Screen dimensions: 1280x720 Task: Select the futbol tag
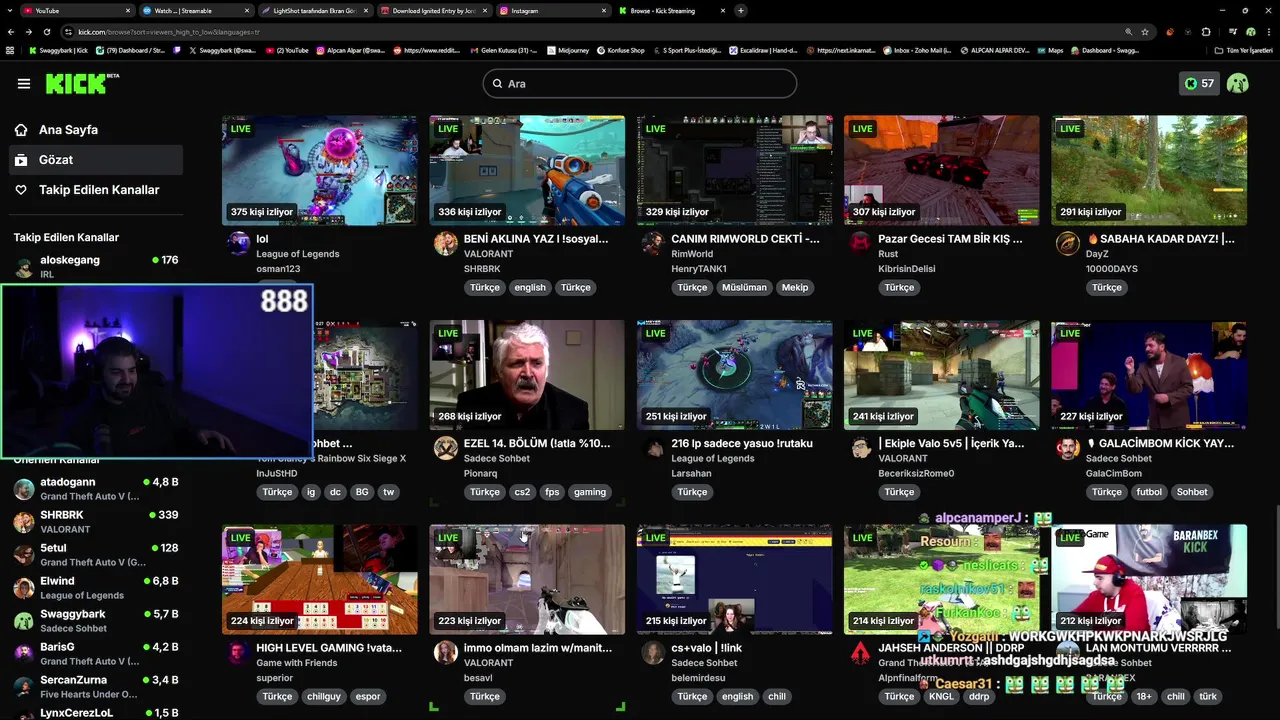coord(1151,492)
